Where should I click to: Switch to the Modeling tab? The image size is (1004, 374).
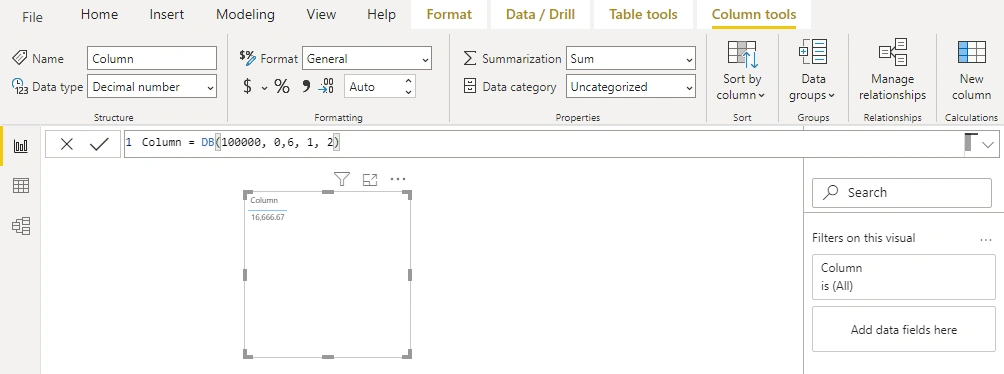pyautogui.click(x=245, y=14)
